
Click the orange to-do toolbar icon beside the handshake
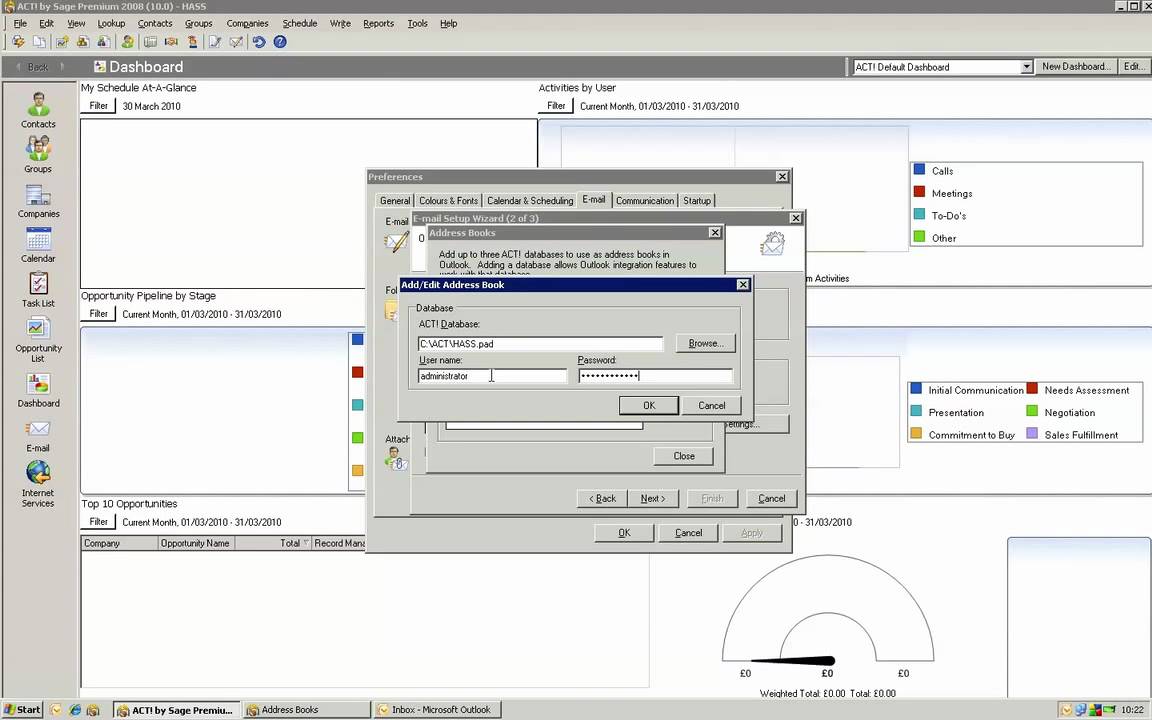[x=192, y=42]
